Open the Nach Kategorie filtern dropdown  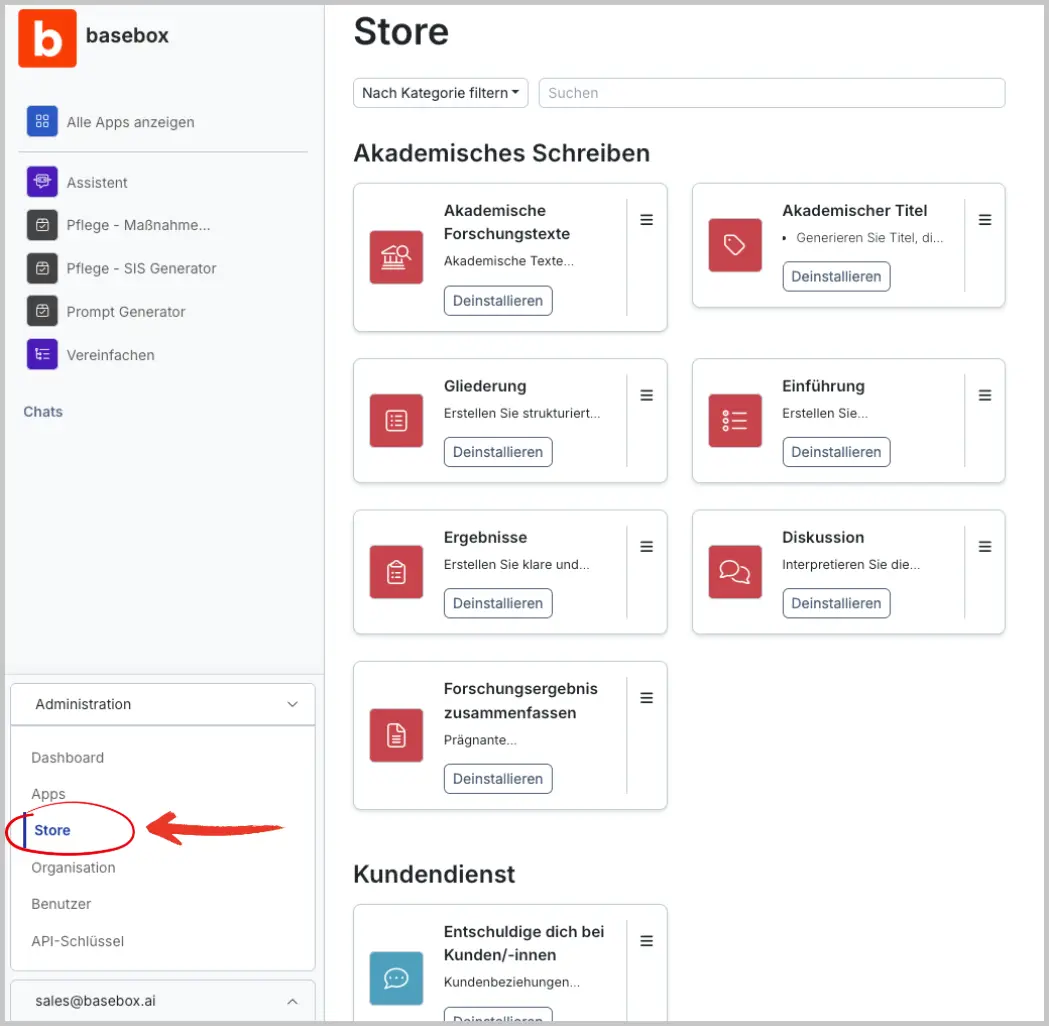click(x=440, y=93)
